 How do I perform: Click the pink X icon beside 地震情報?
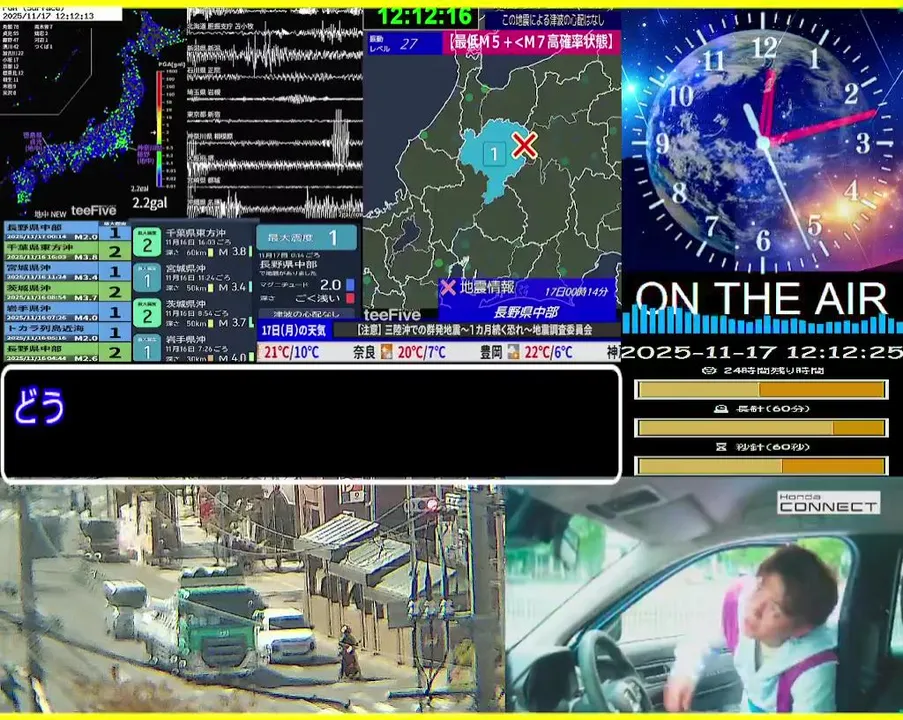(x=448, y=287)
